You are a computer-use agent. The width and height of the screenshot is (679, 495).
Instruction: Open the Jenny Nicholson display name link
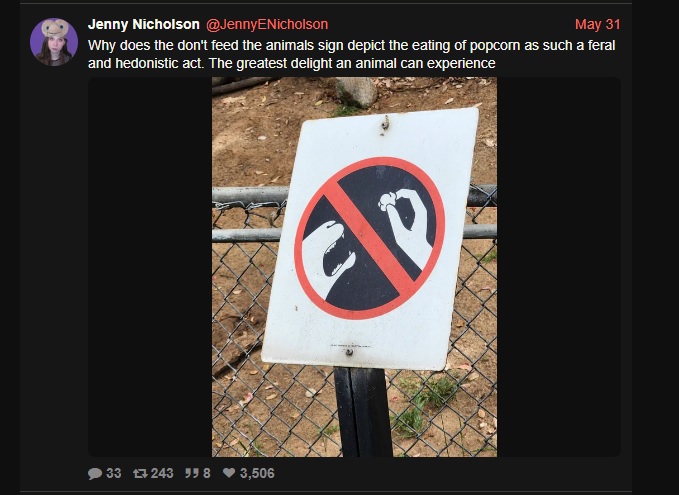point(143,24)
